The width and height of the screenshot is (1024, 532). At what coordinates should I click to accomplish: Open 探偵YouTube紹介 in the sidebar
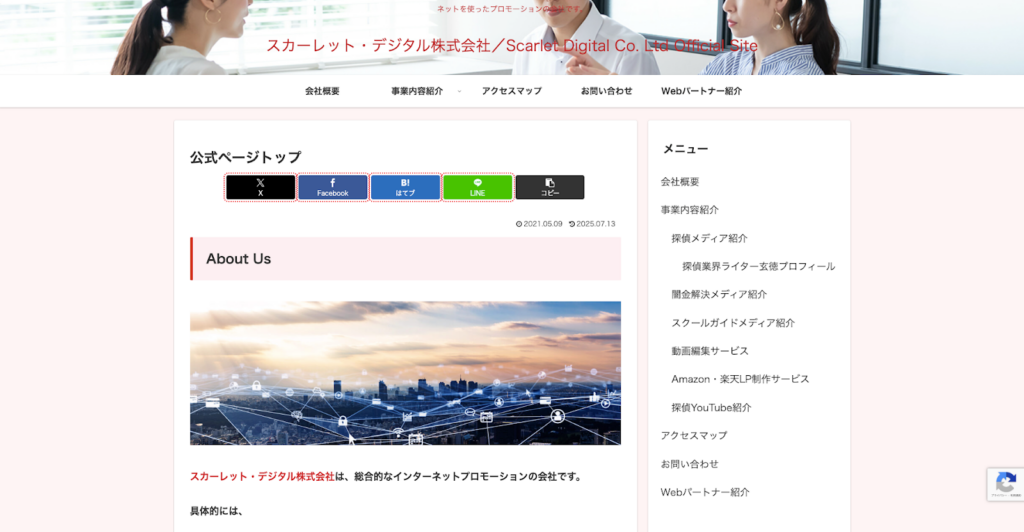pos(711,408)
